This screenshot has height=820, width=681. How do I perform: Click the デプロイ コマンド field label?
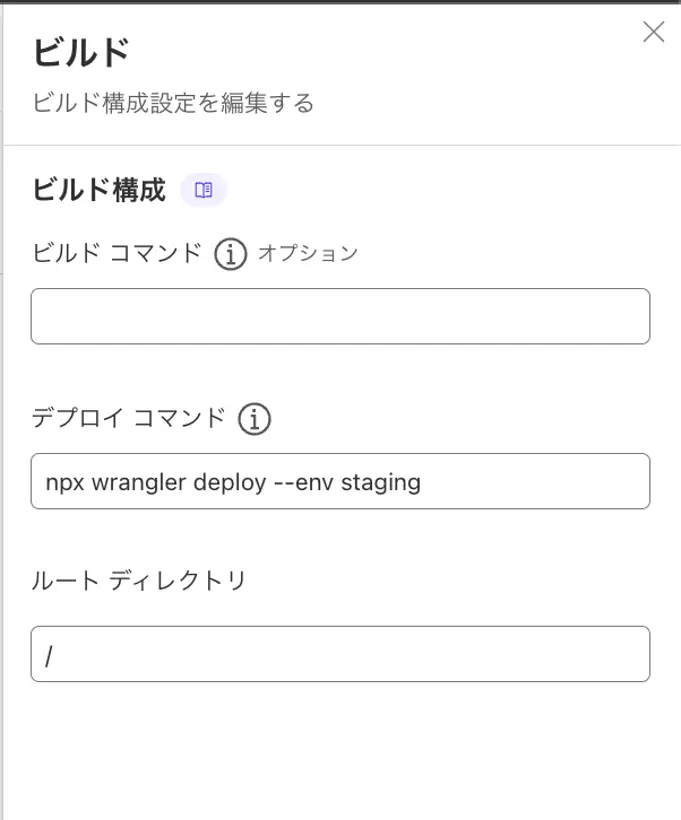129,418
